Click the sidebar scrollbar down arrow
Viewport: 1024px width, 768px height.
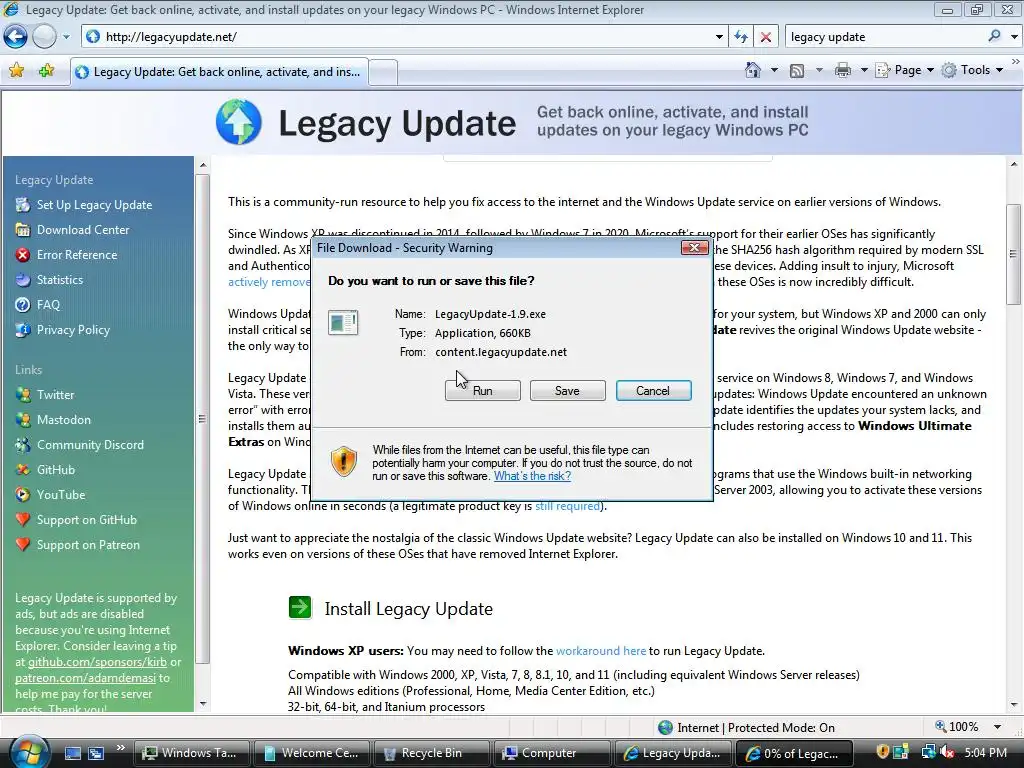pyautogui.click(x=202, y=704)
